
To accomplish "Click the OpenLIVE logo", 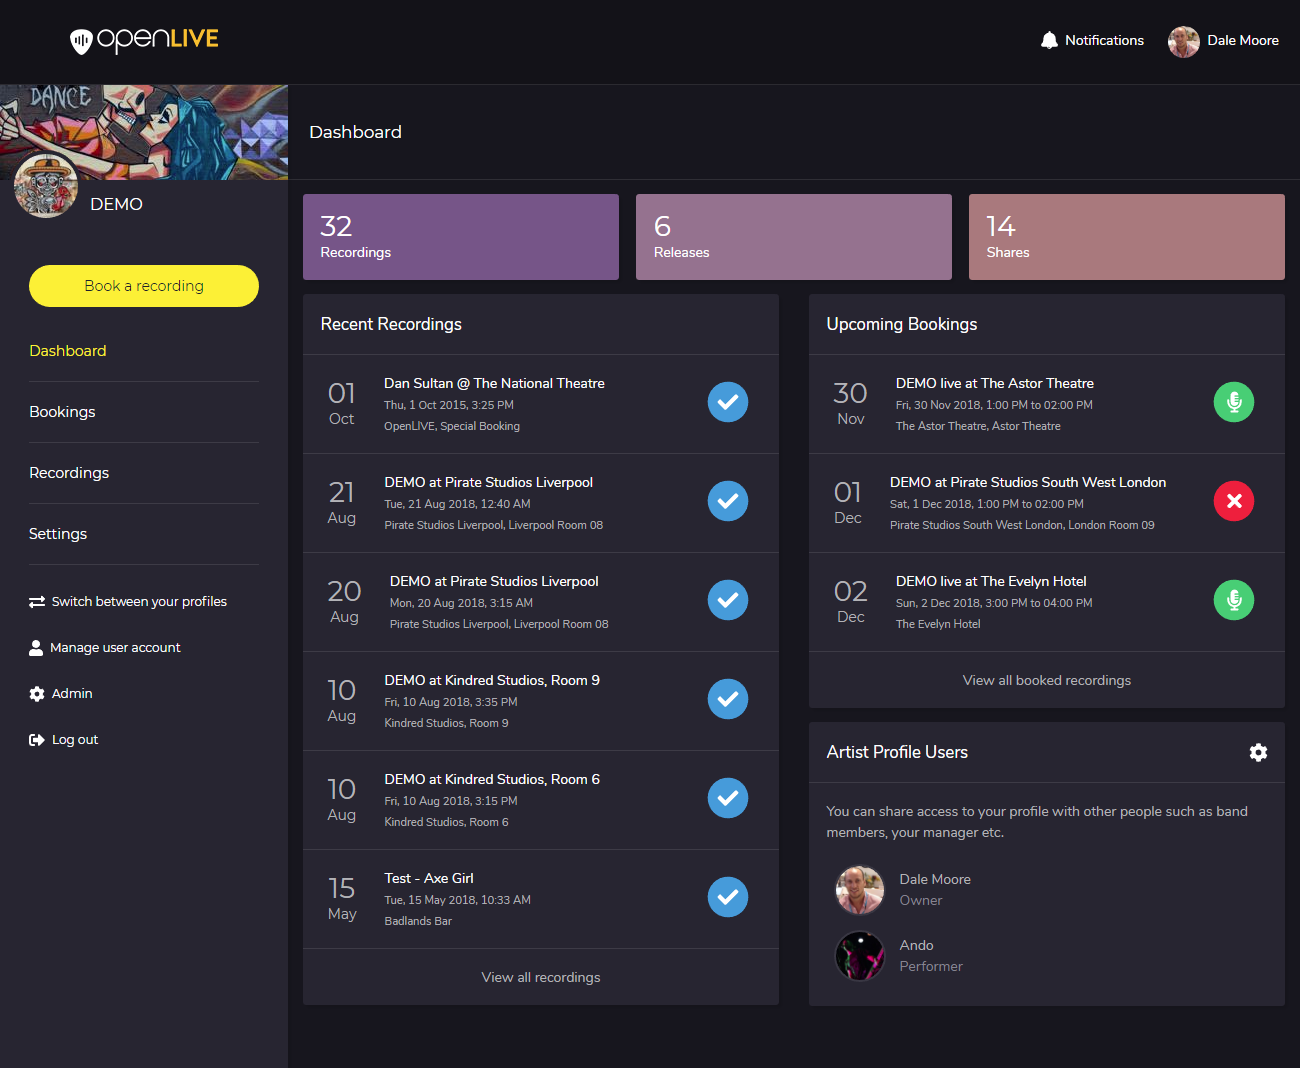I will [x=144, y=40].
